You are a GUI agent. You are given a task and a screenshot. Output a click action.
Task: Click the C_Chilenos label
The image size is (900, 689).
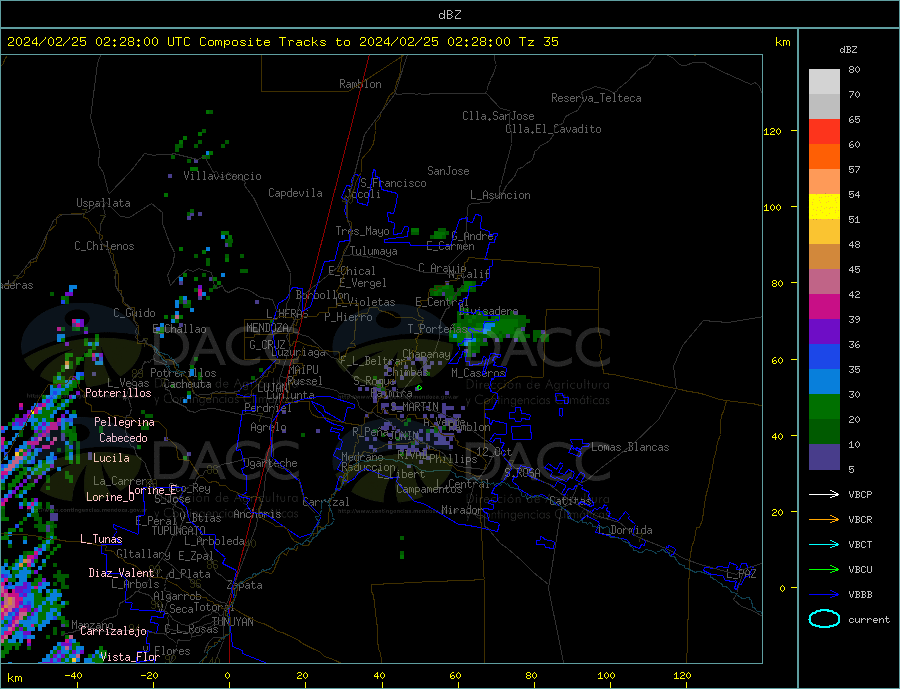104,246
